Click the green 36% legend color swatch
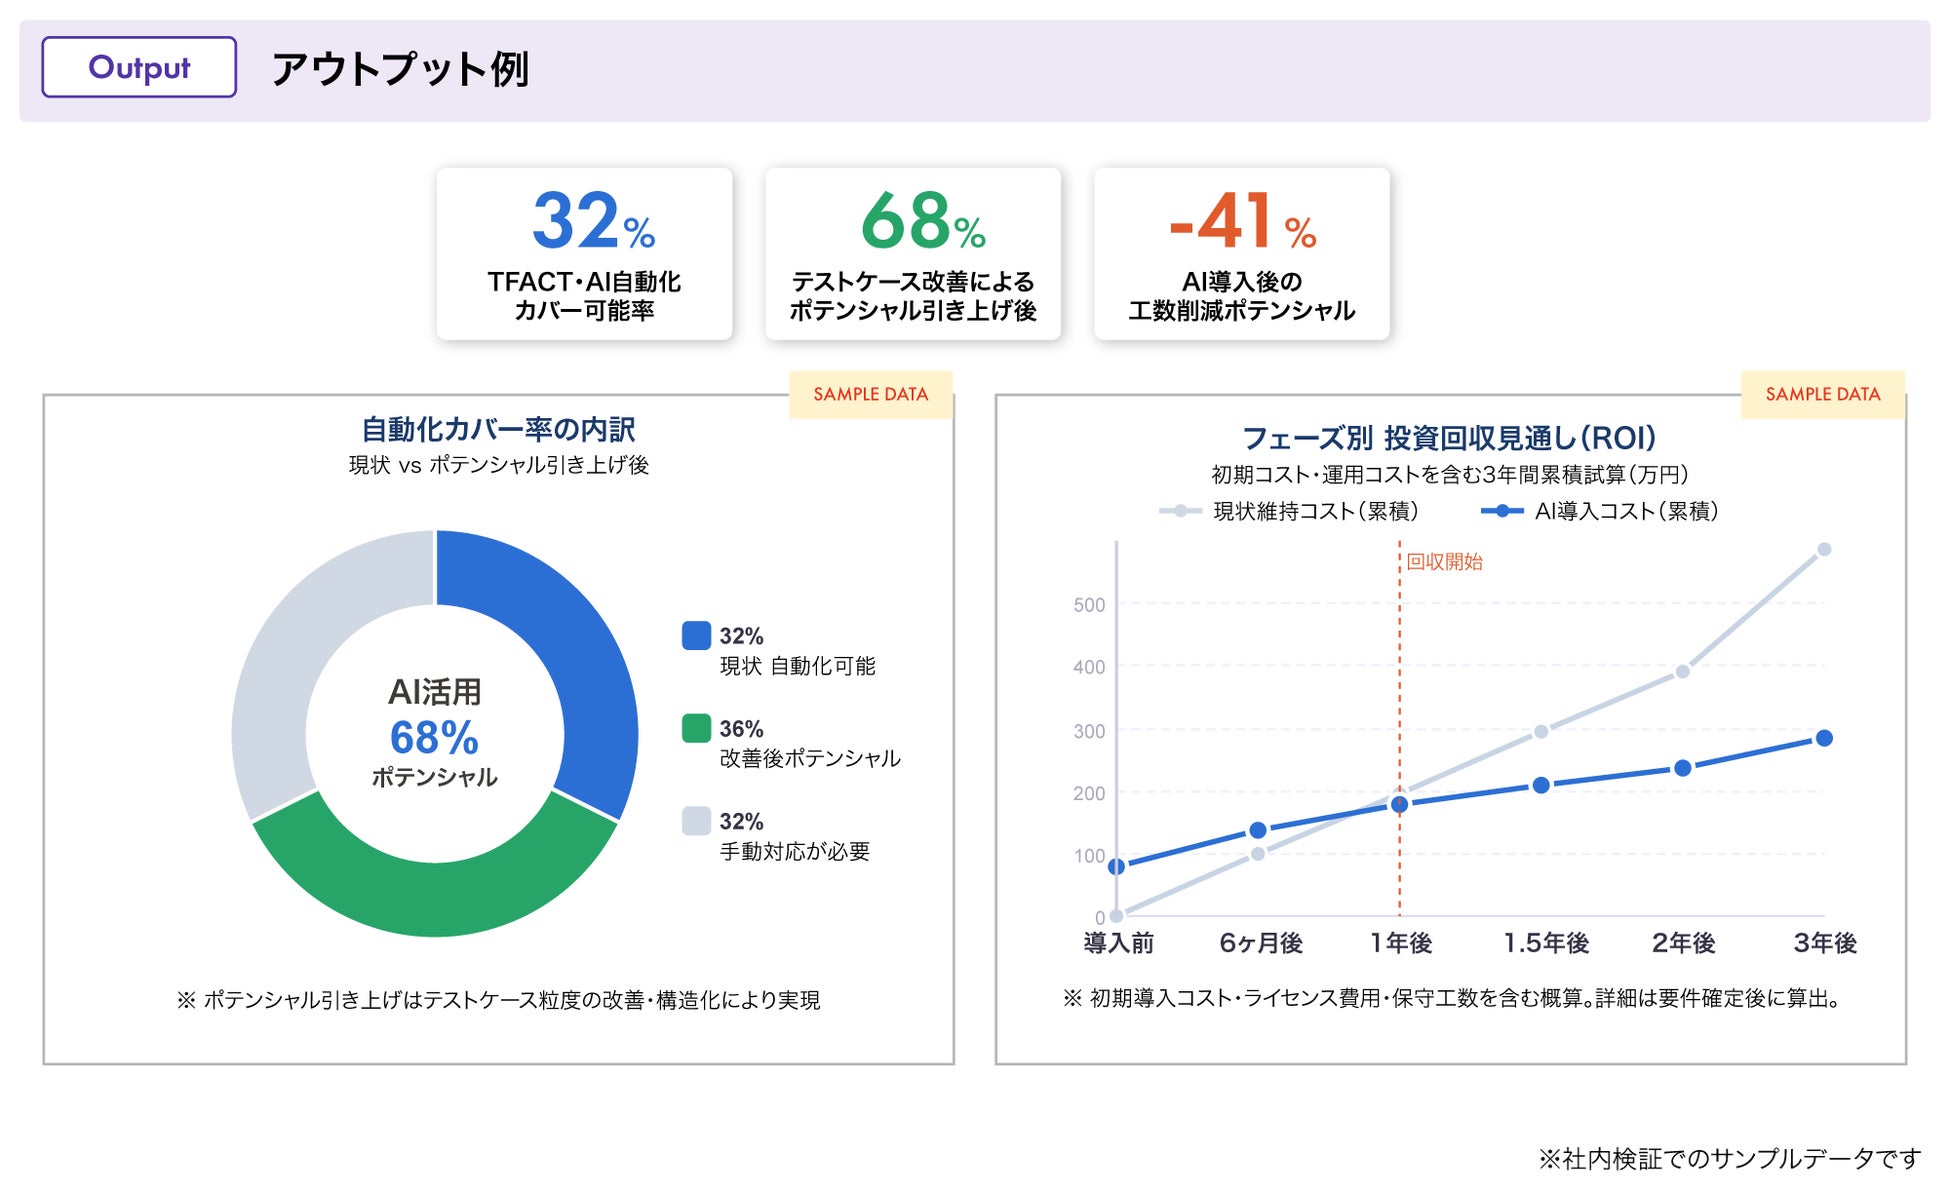The width and height of the screenshot is (1950, 1192). point(696,728)
